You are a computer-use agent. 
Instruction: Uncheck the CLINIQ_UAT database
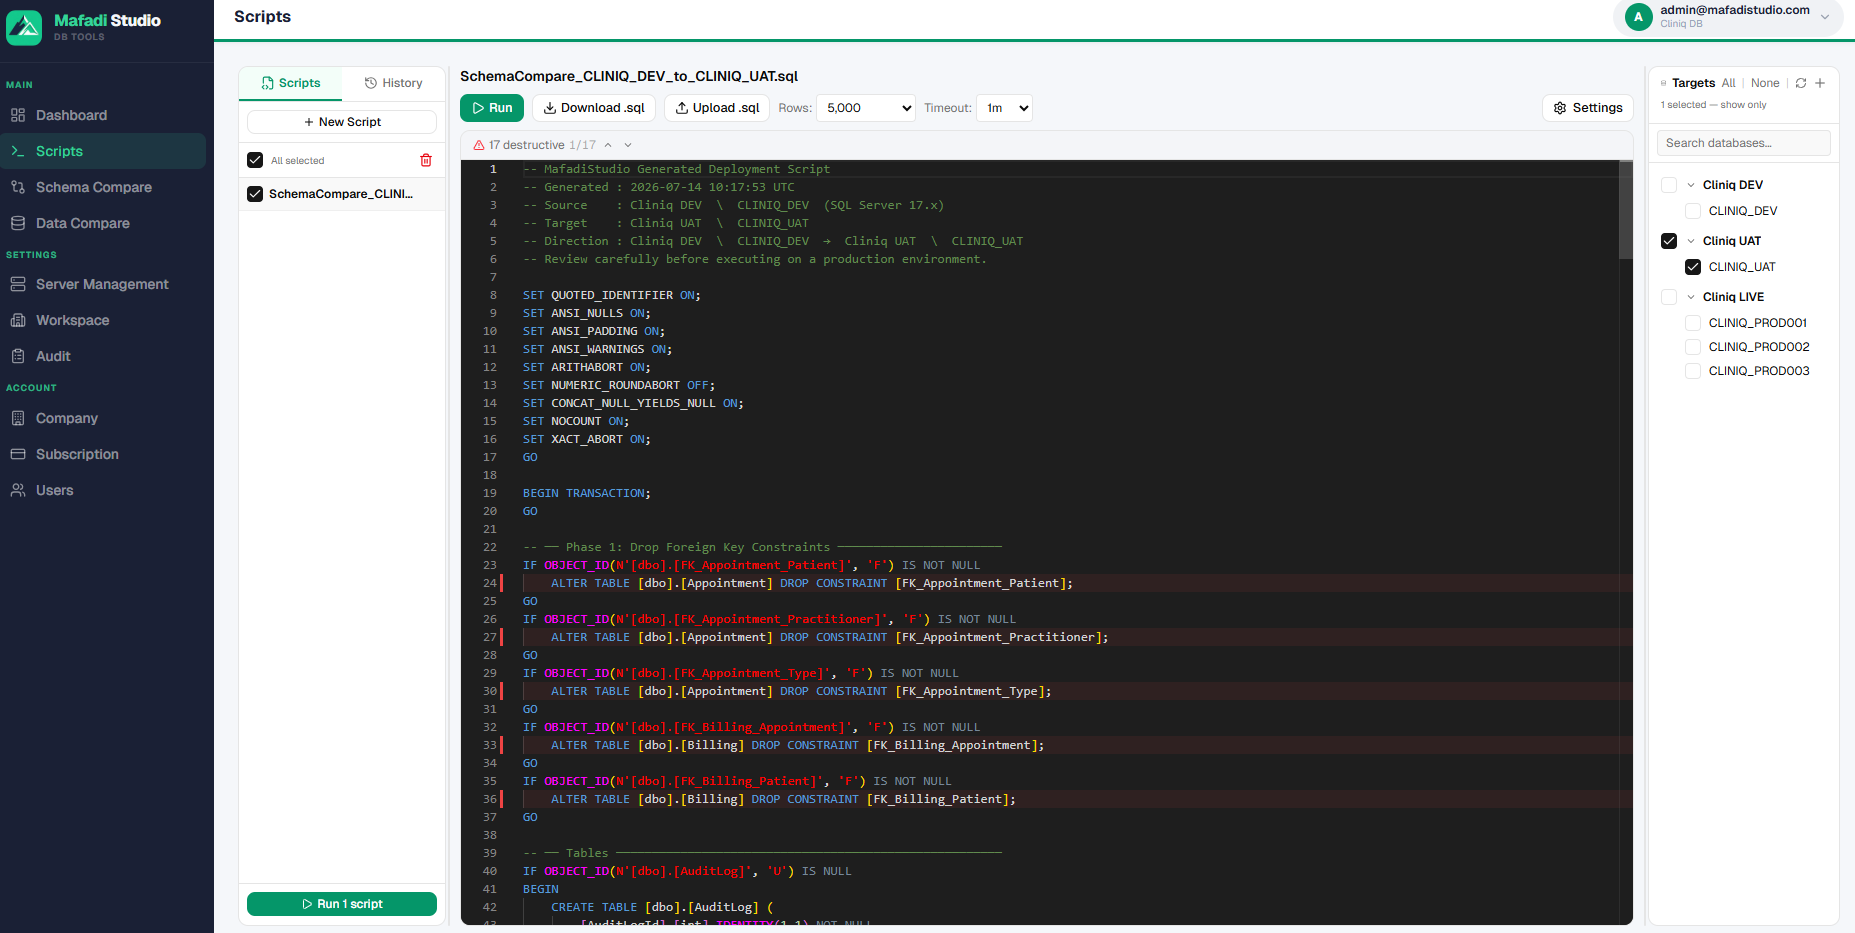pyautogui.click(x=1693, y=267)
